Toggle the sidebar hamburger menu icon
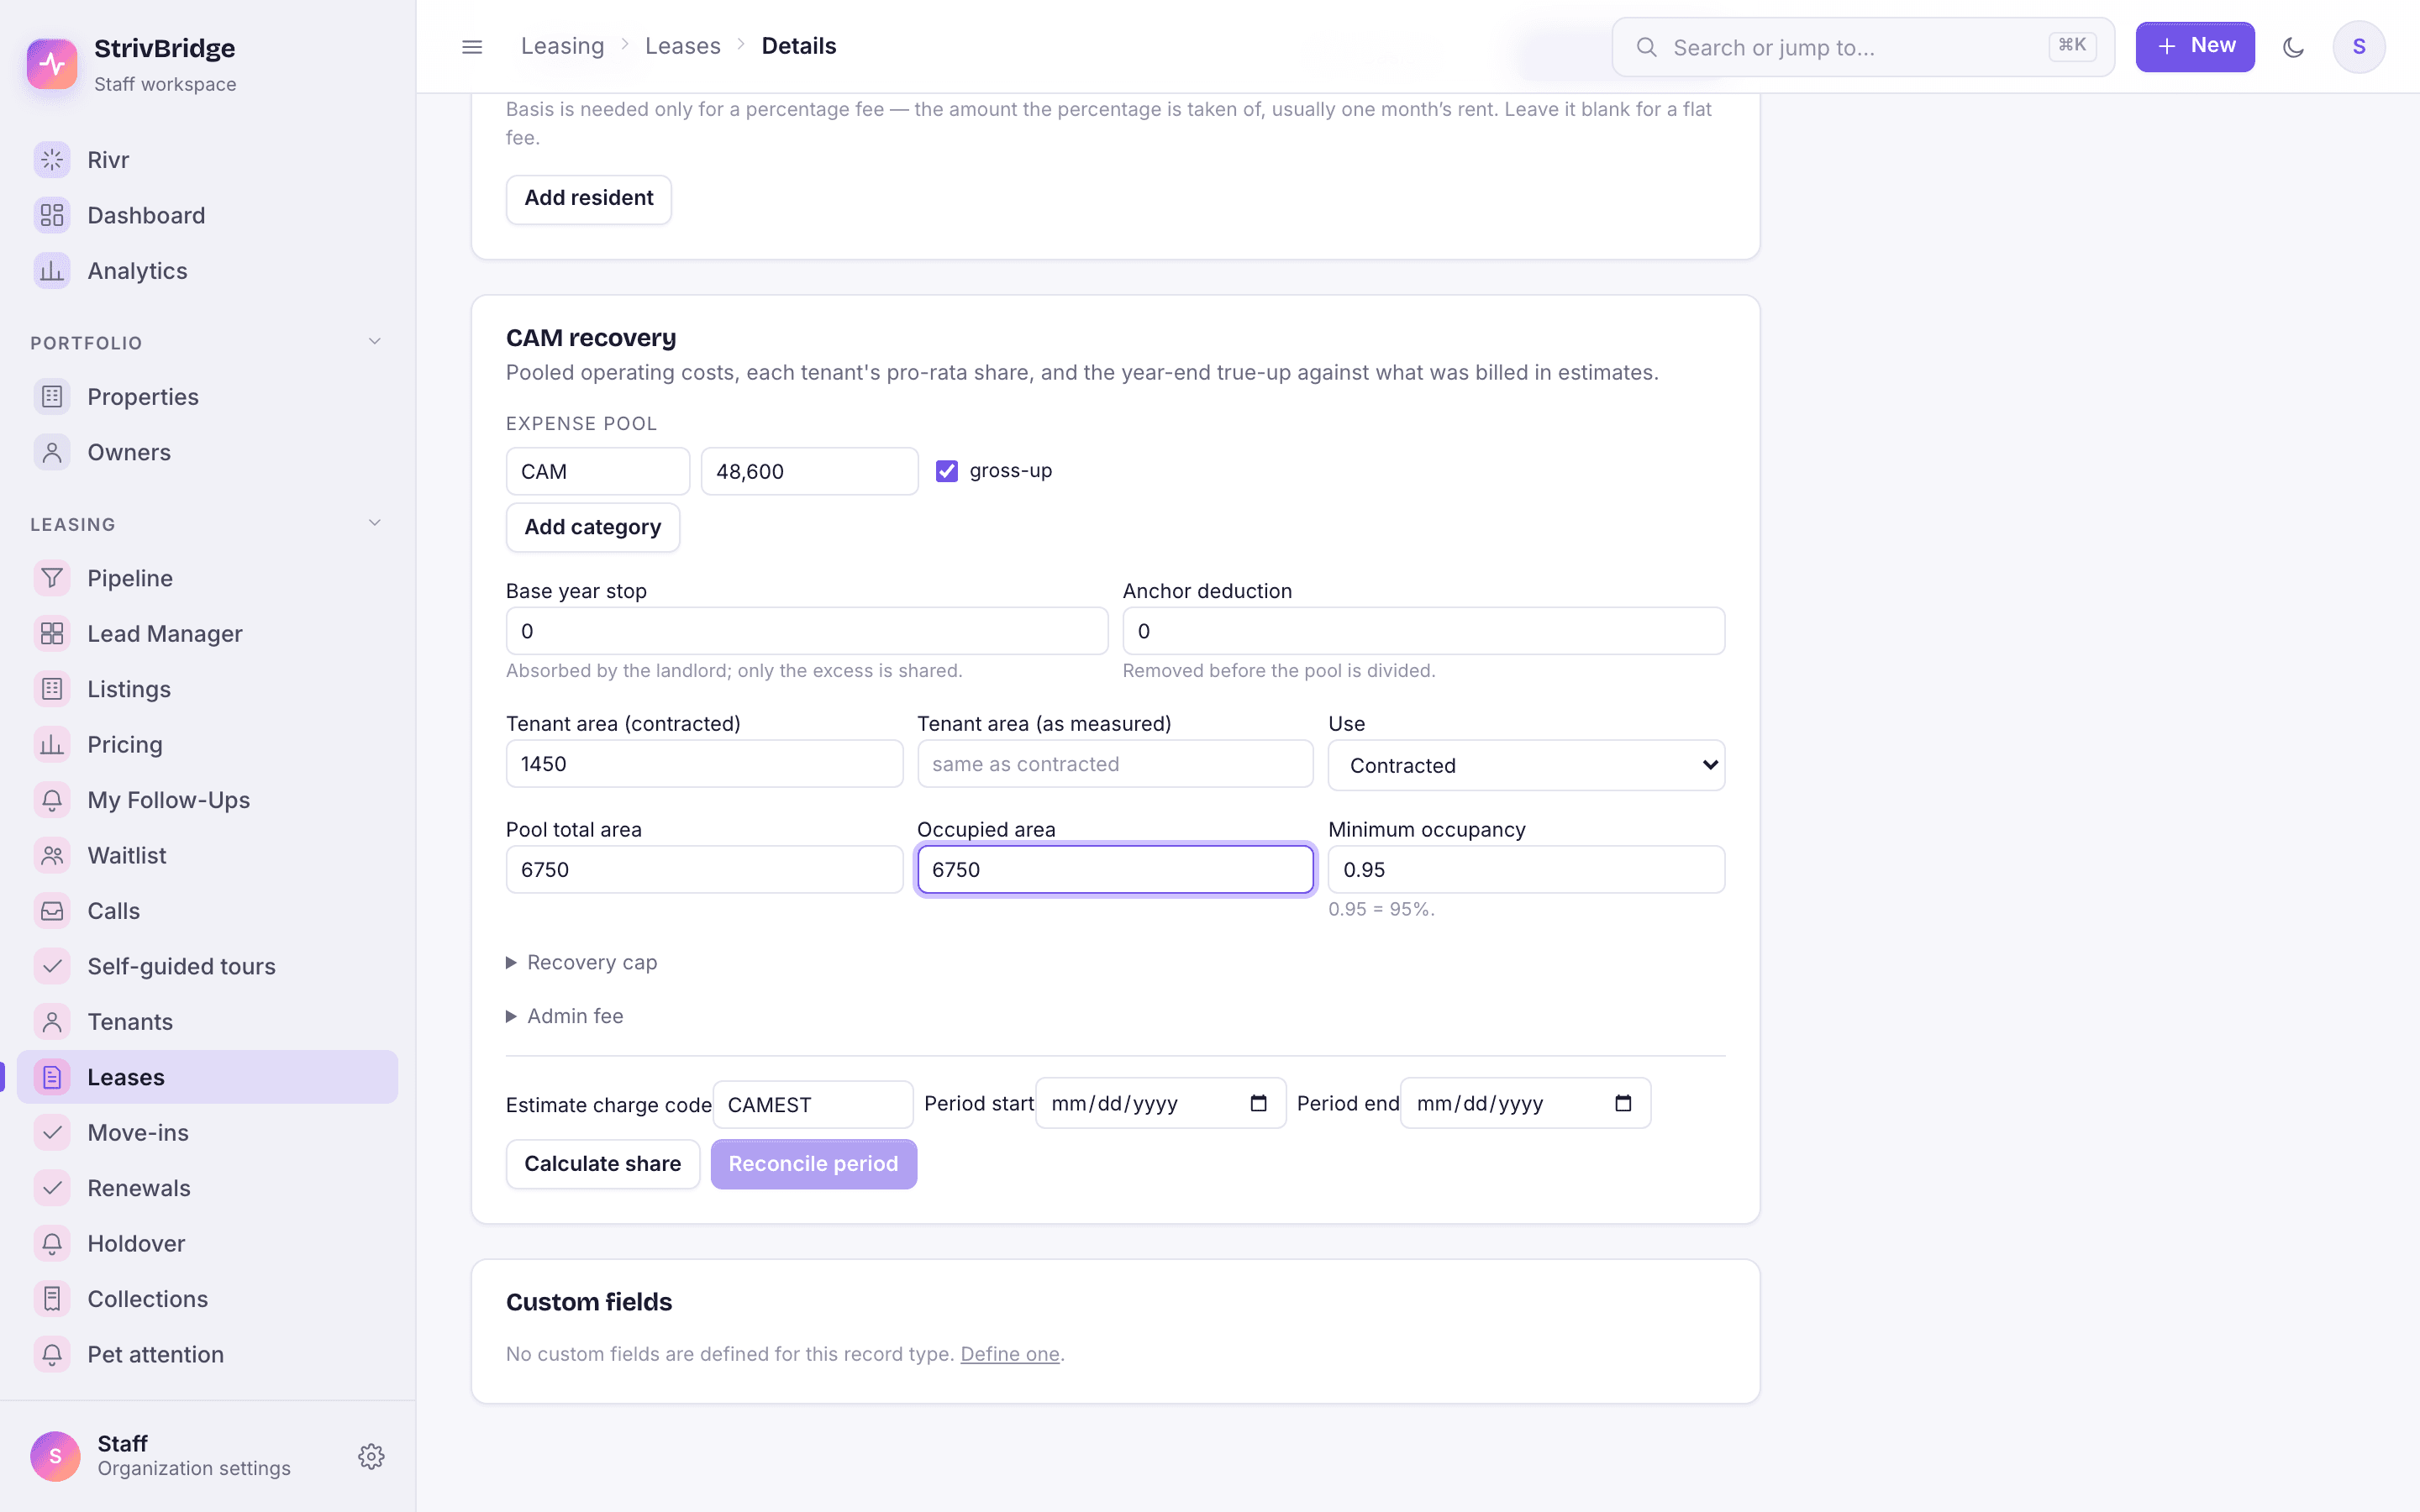Image resolution: width=2420 pixels, height=1512 pixels. click(x=472, y=47)
